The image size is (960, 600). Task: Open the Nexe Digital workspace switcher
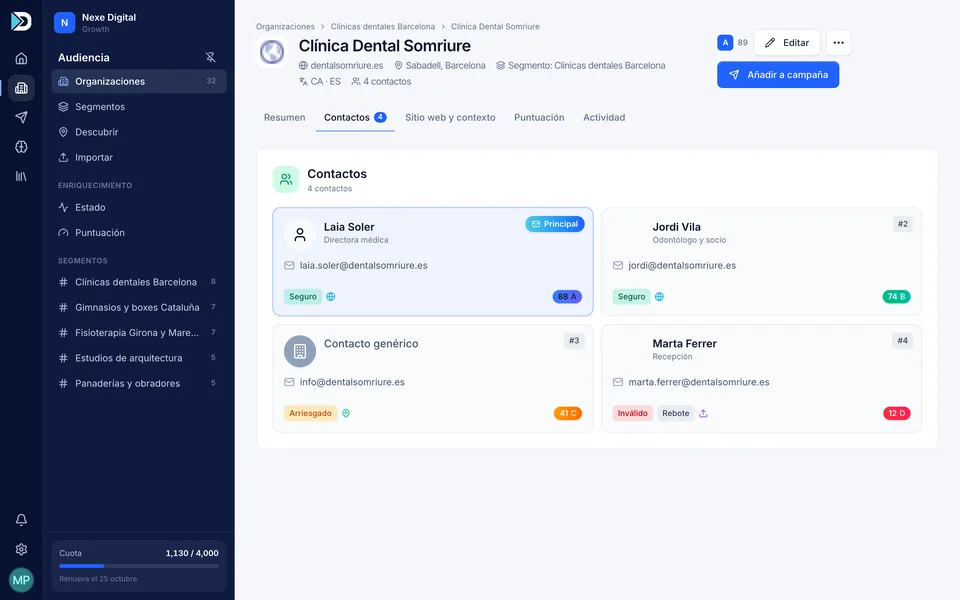tap(138, 23)
